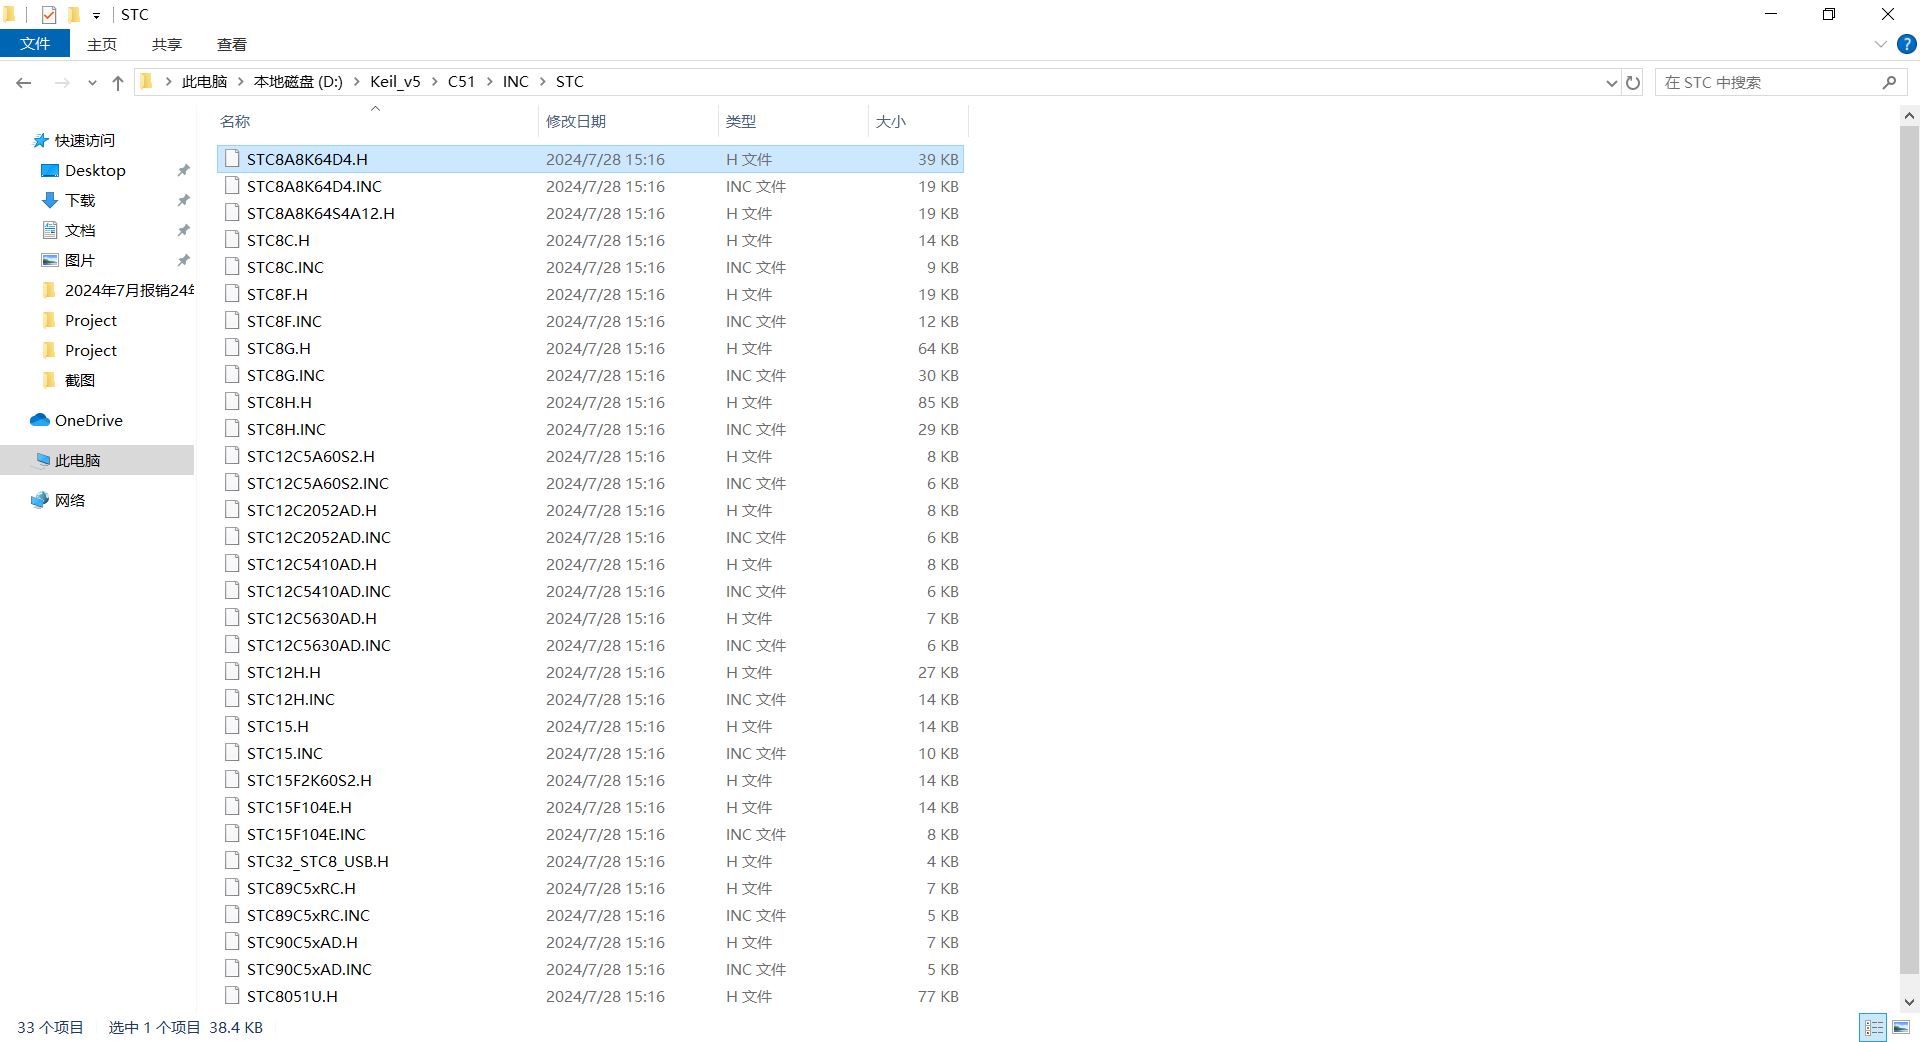Image resolution: width=1920 pixels, height=1042 pixels.
Task: Select the STC12H.INC file name
Action: tap(291, 699)
